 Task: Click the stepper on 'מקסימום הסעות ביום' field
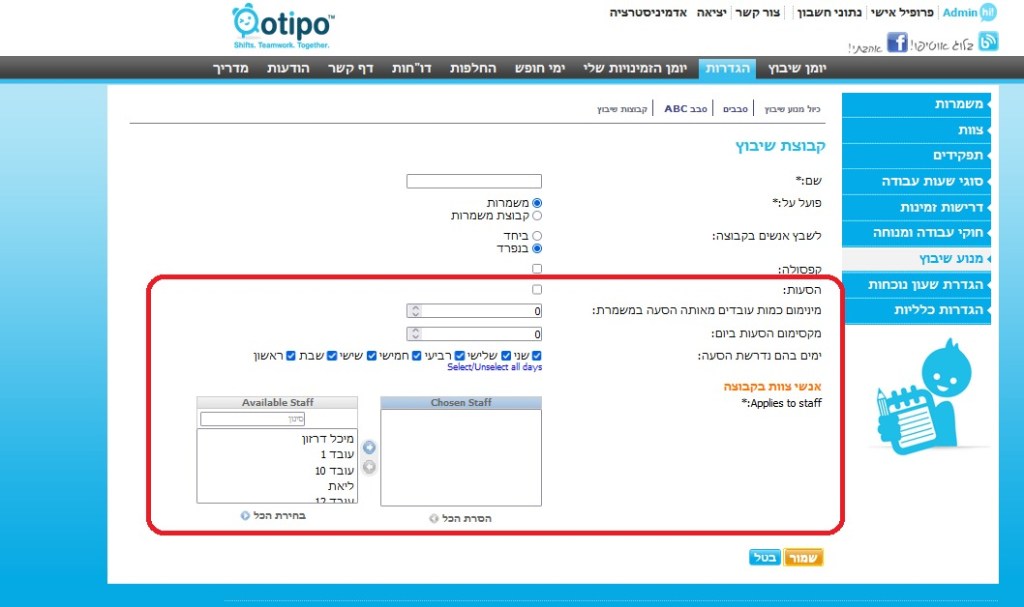click(416, 334)
